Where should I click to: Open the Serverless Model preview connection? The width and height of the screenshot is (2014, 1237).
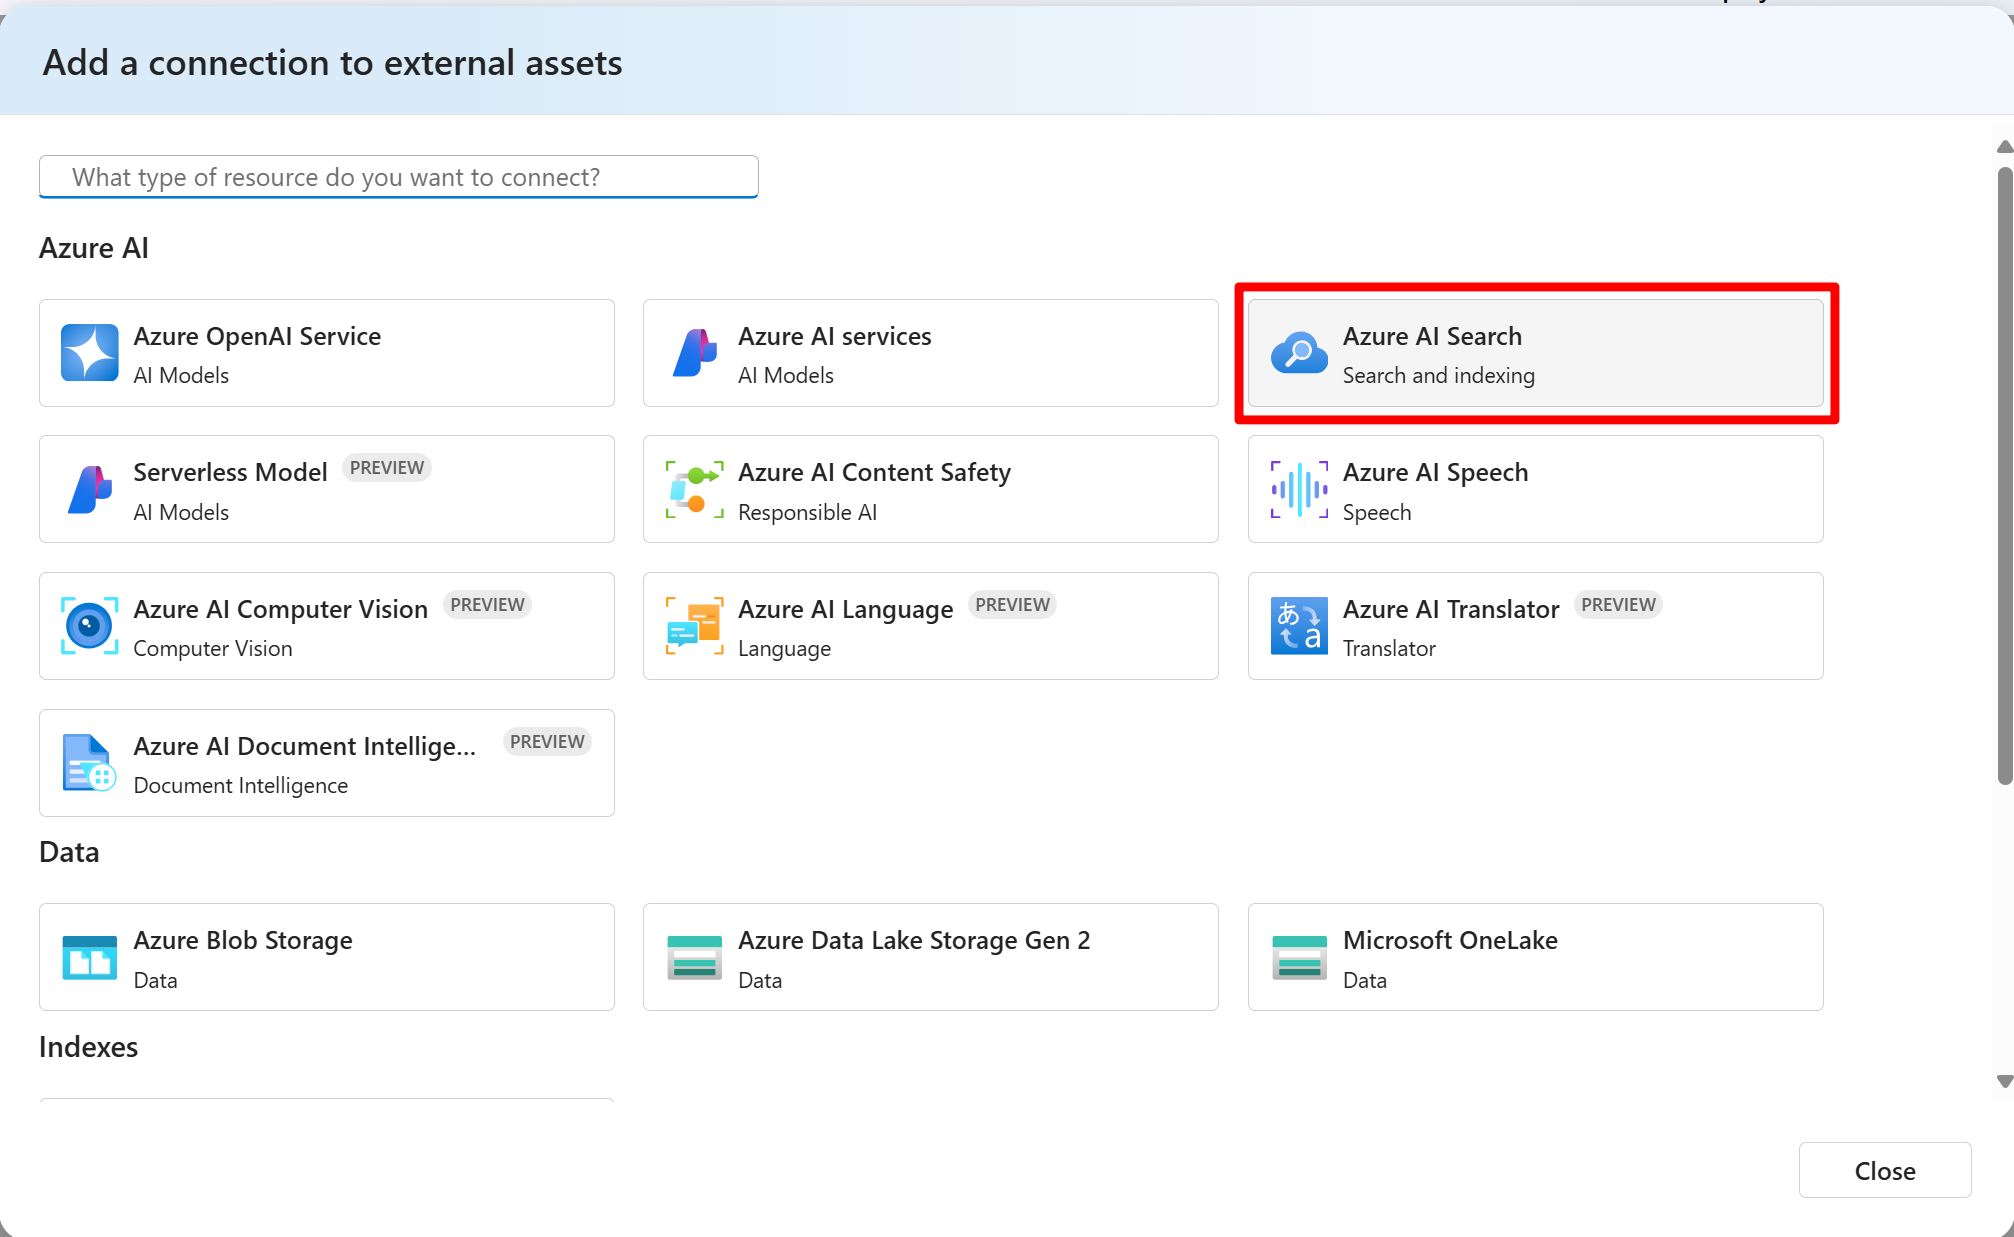(326, 489)
